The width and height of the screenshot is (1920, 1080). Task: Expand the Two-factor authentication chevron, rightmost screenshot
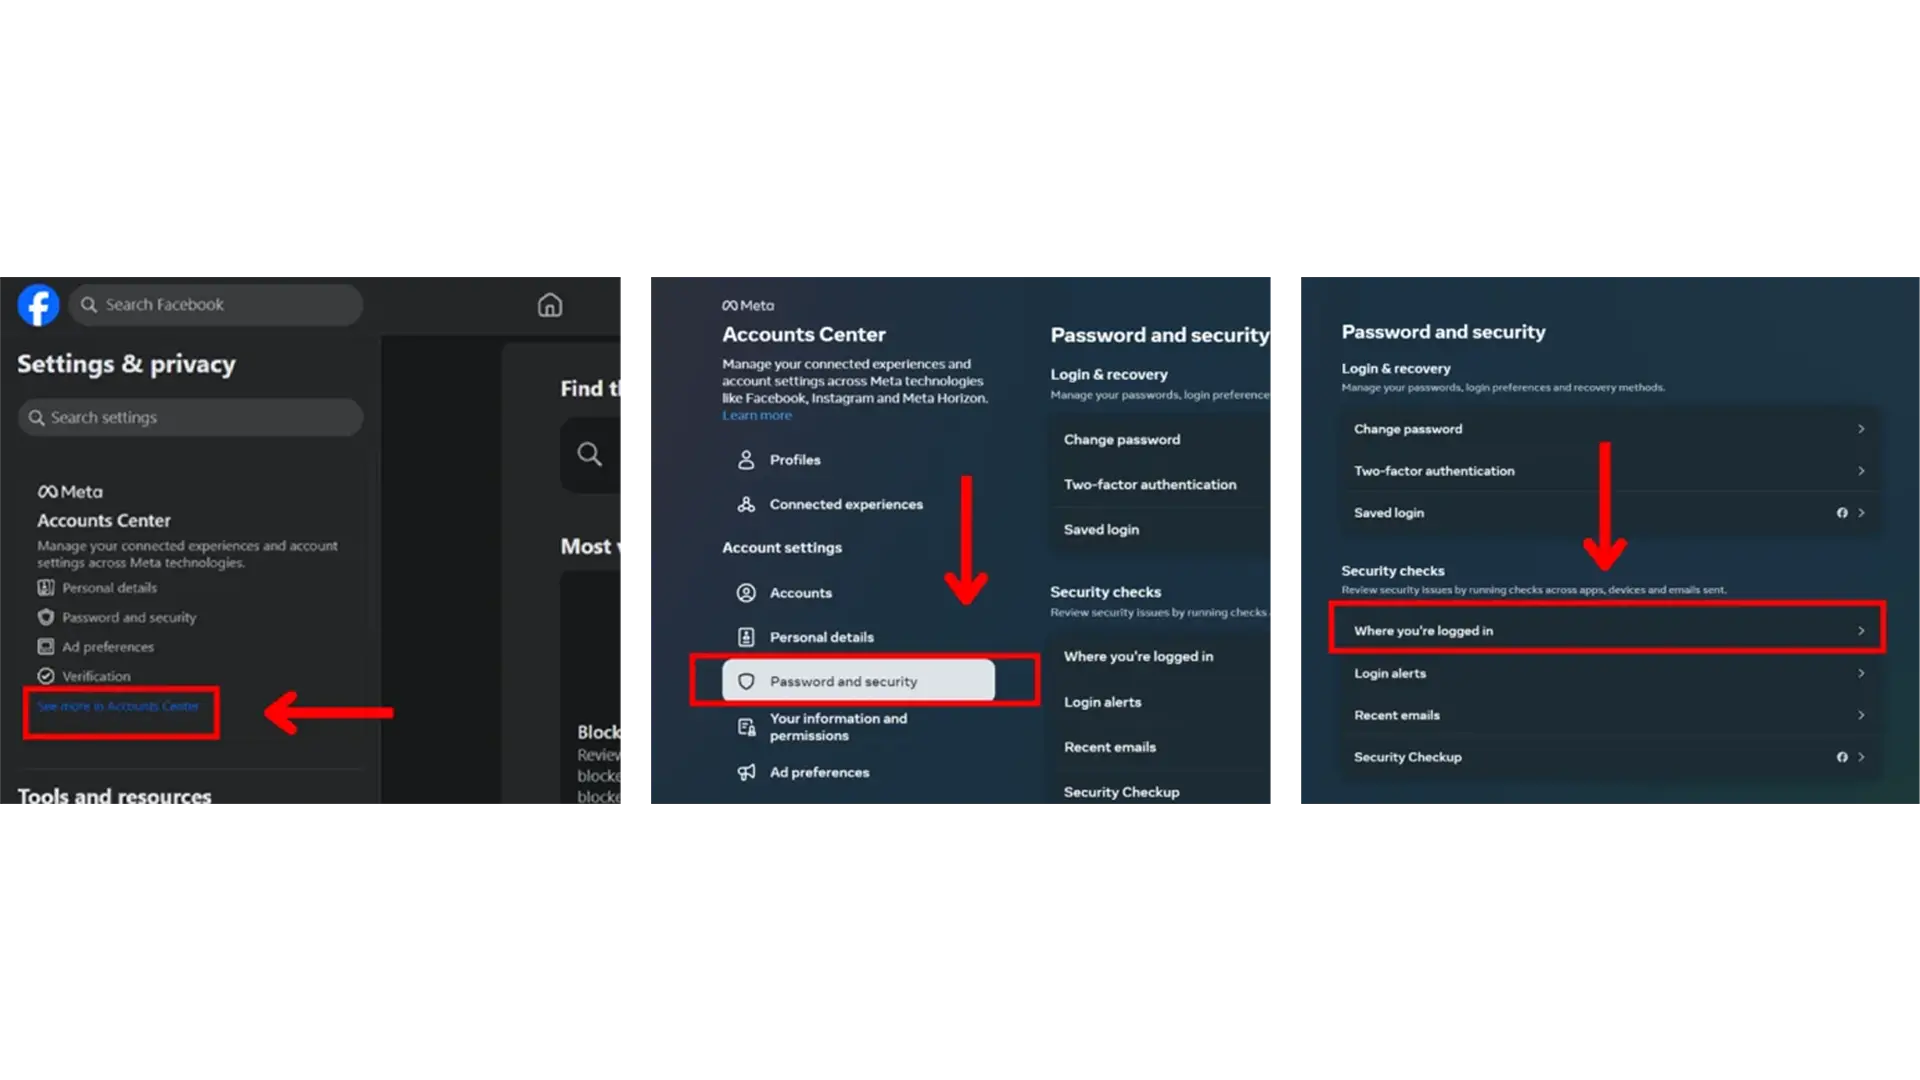point(1861,471)
